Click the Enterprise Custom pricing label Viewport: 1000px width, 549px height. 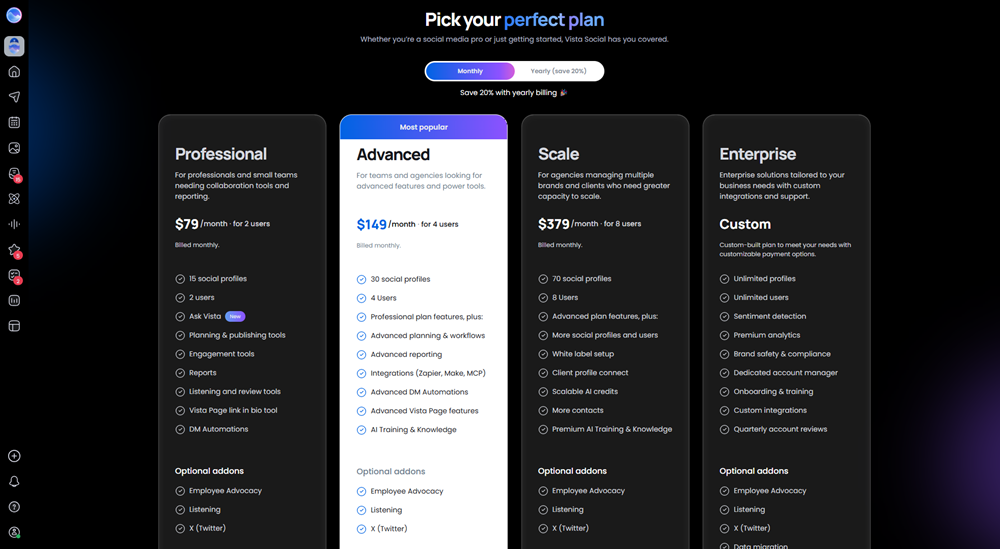pos(745,224)
